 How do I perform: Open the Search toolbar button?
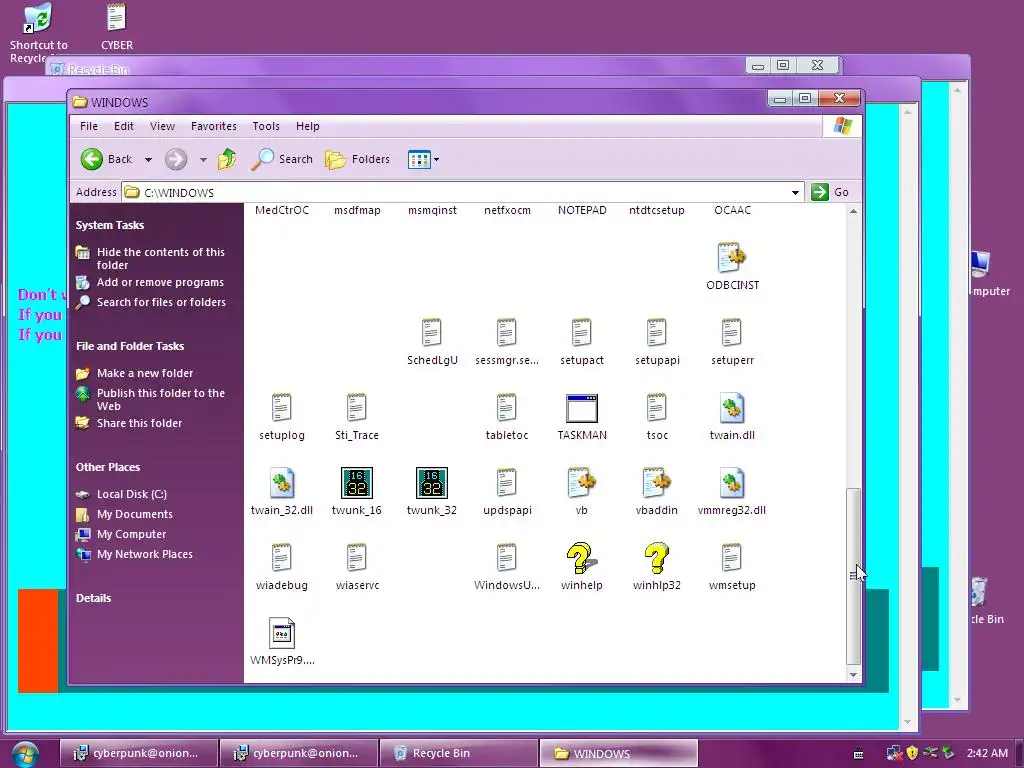click(x=282, y=159)
